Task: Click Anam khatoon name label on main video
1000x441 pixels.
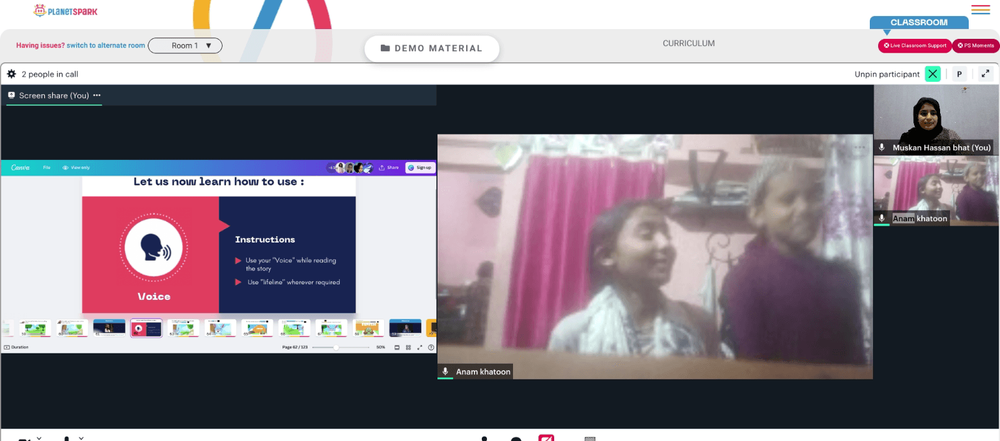Action: tap(483, 371)
